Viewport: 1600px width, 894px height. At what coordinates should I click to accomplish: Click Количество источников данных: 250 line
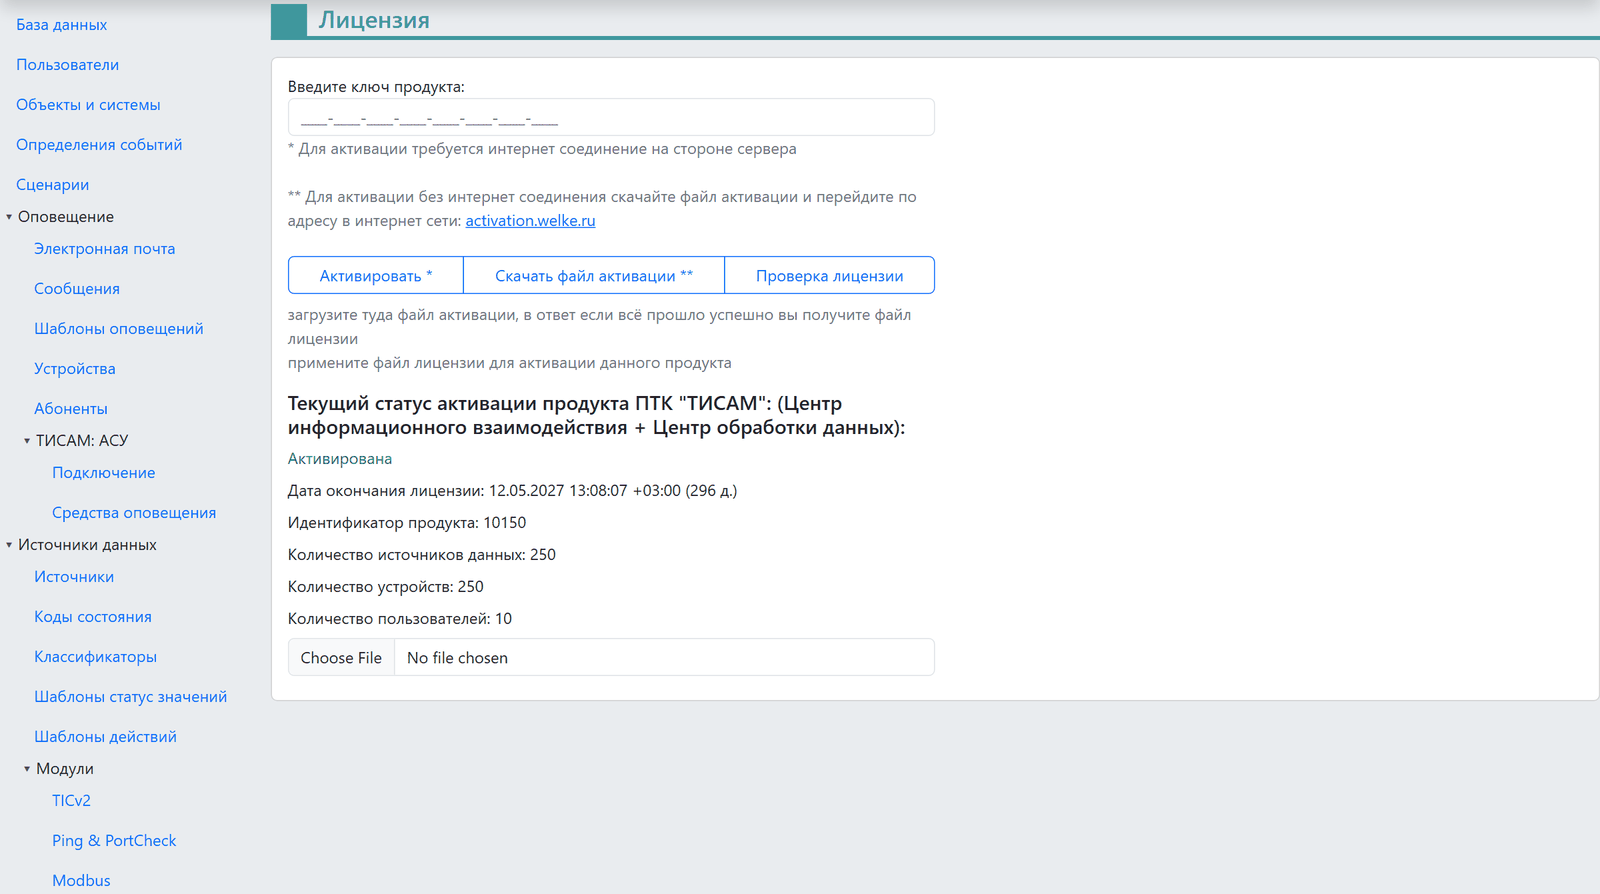[x=422, y=555]
